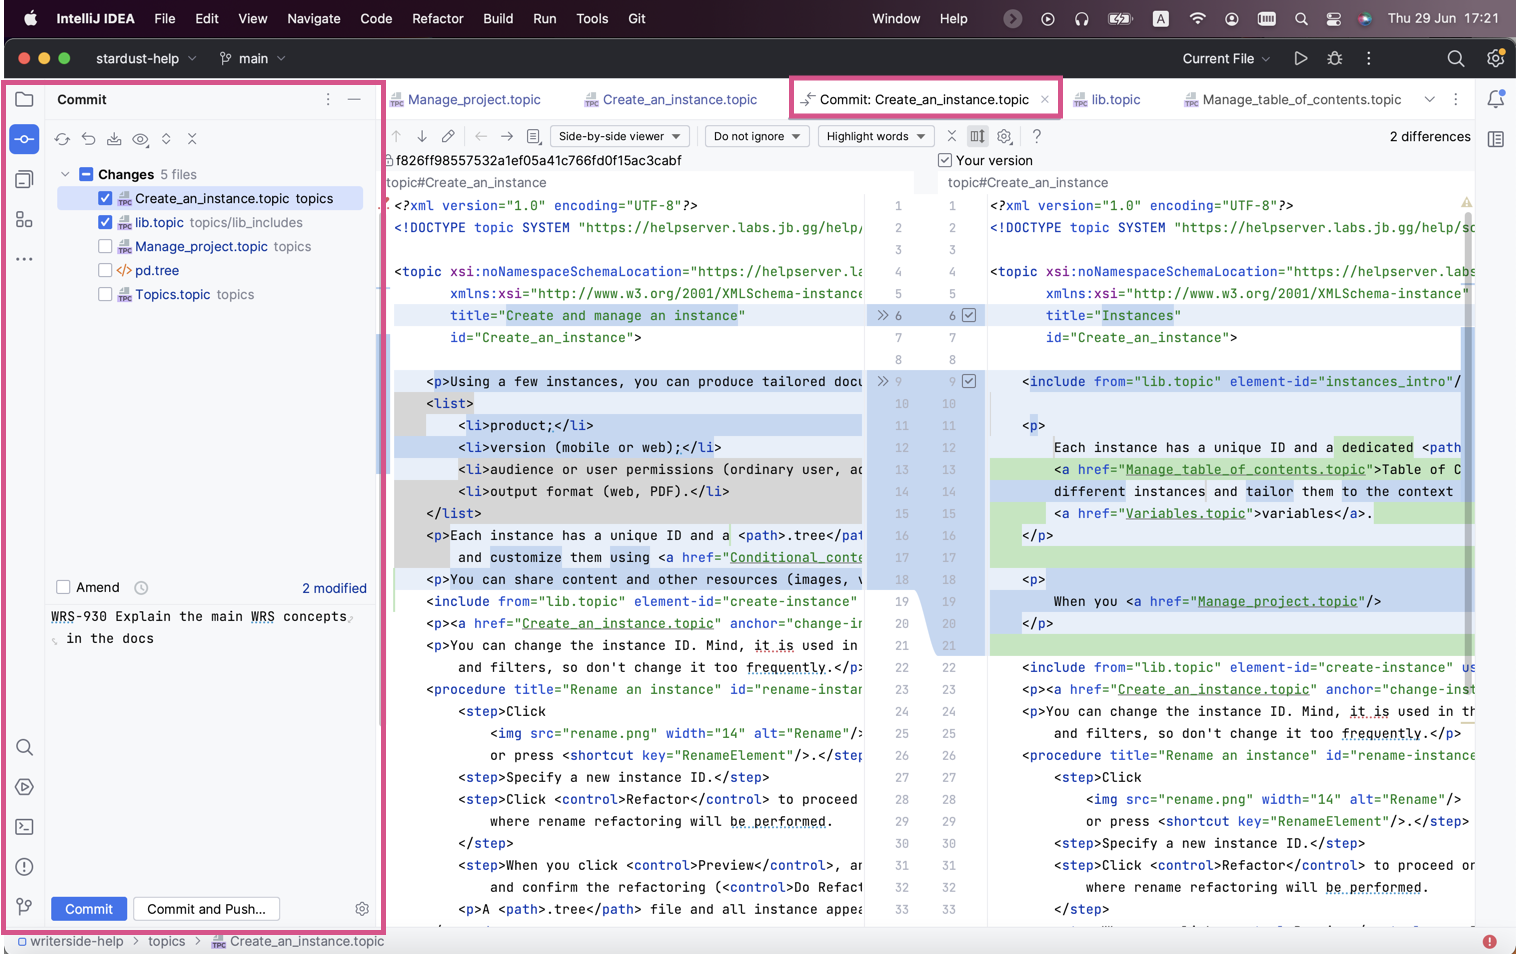Click the Commit and Push button
The image size is (1516, 954).
(x=206, y=909)
